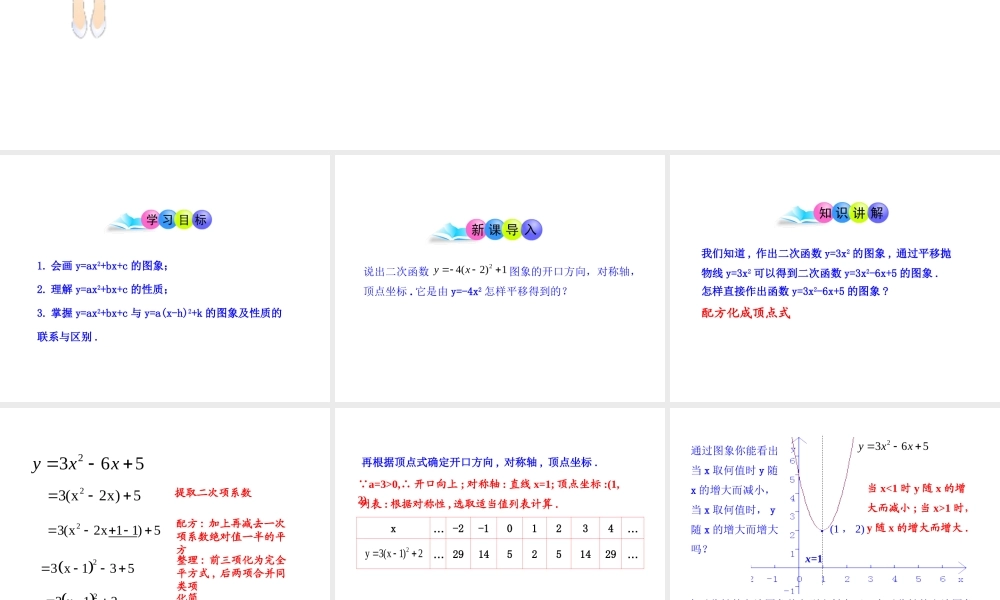Click the book icon beside 知识讲解

[x=798, y=213]
